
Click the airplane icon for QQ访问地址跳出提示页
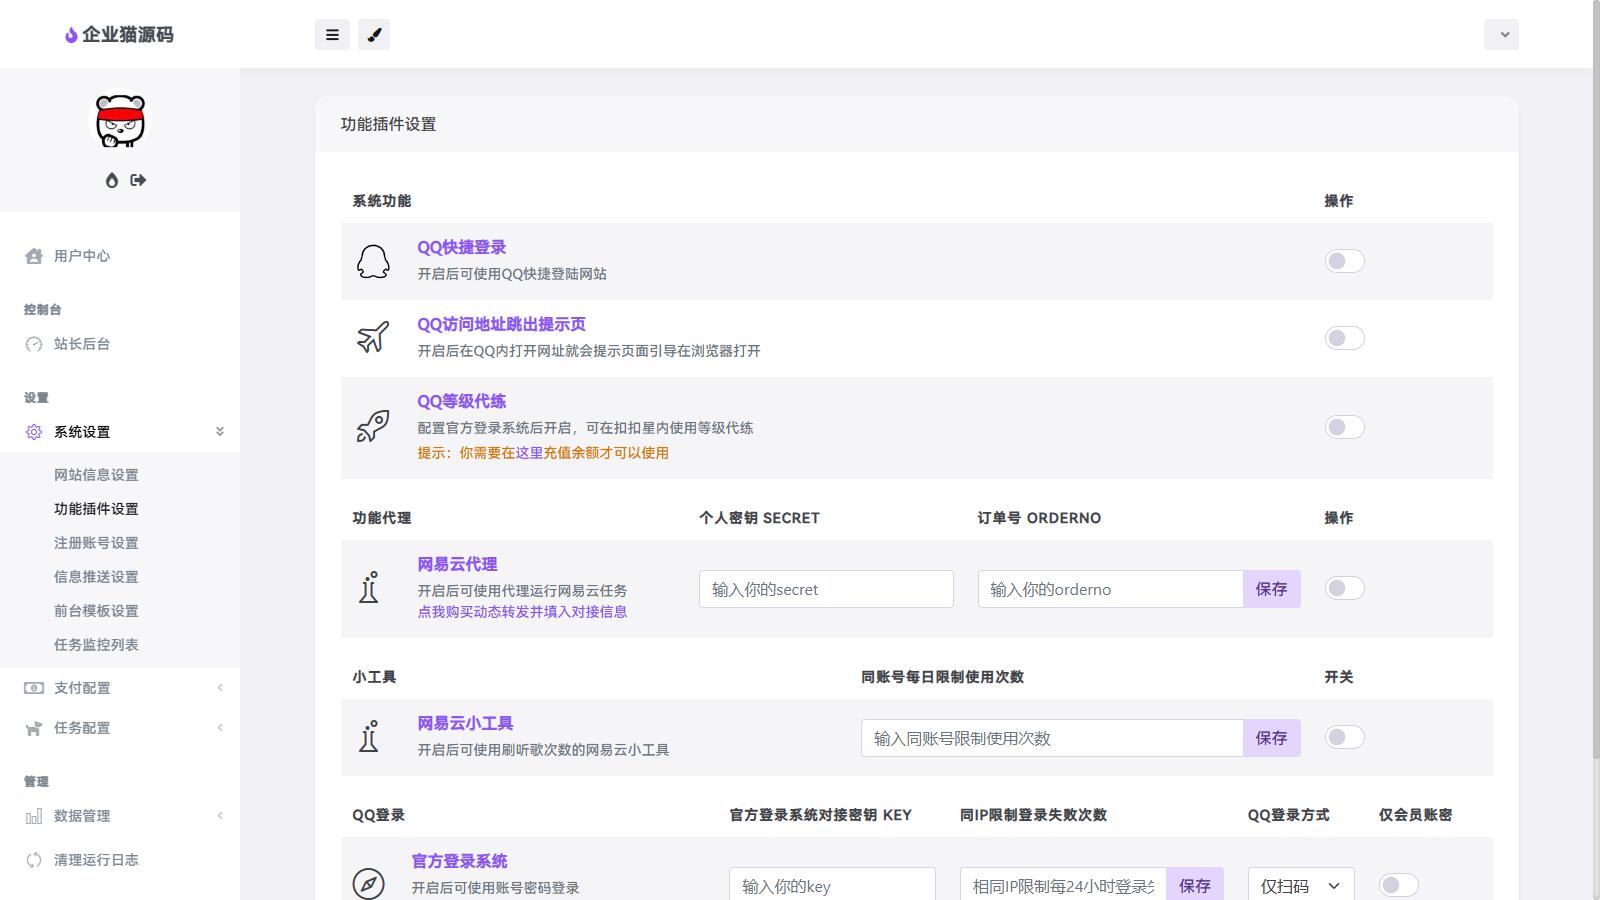tap(373, 338)
